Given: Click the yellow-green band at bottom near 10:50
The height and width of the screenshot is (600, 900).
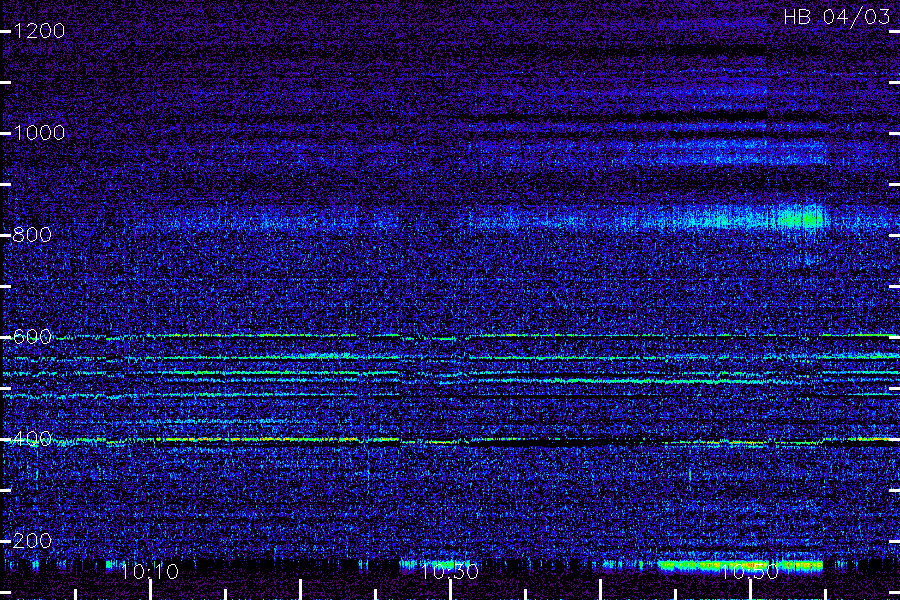Looking at the screenshot, I should coord(740,566).
